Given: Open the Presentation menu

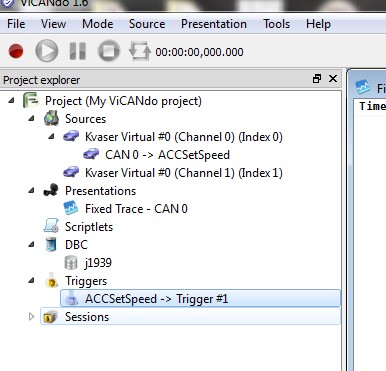Looking at the screenshot, I should (x=214, y=24).
